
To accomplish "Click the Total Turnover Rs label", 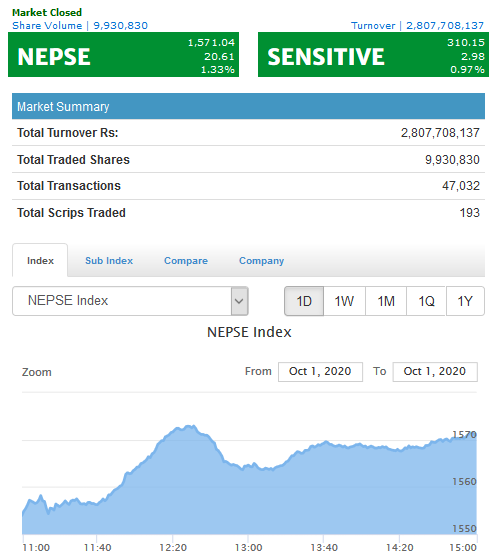I will pyautogui.click(x=68, y=133).
